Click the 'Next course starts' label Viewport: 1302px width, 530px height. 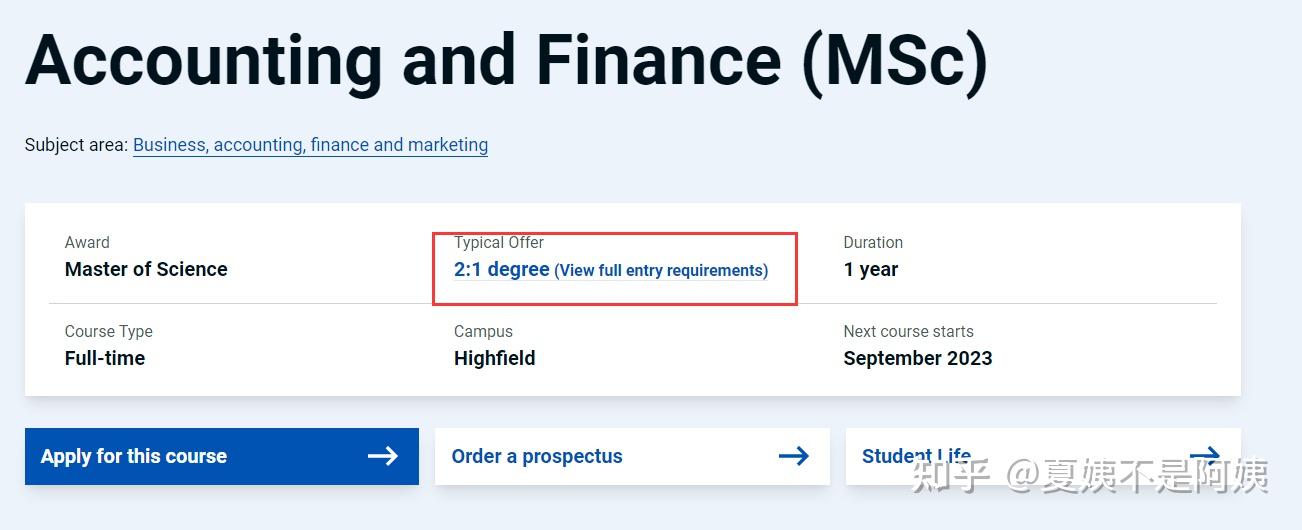tap(908, 331)
